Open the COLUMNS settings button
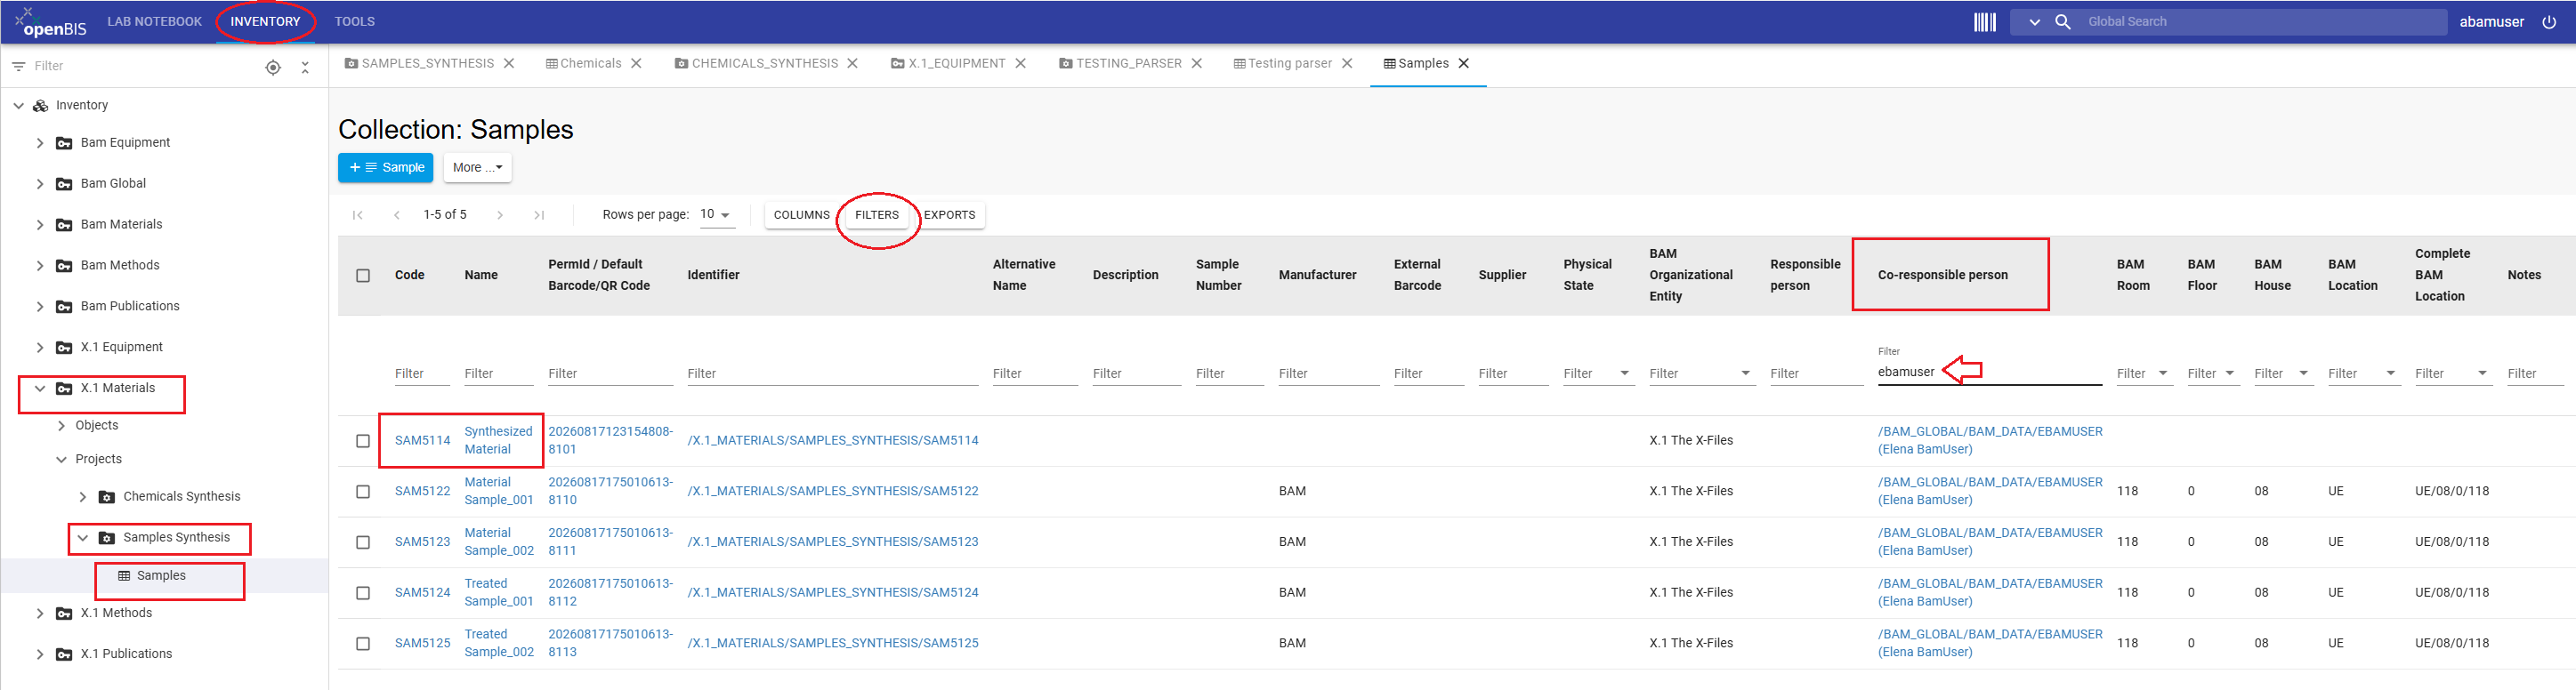The image size is (2576, 690). coord(801,215)
